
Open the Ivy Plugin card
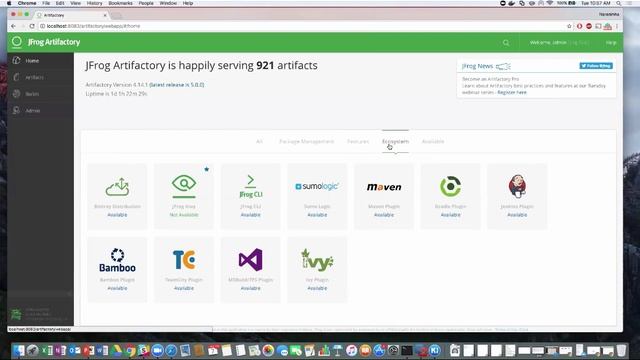(x=317, y=270)
